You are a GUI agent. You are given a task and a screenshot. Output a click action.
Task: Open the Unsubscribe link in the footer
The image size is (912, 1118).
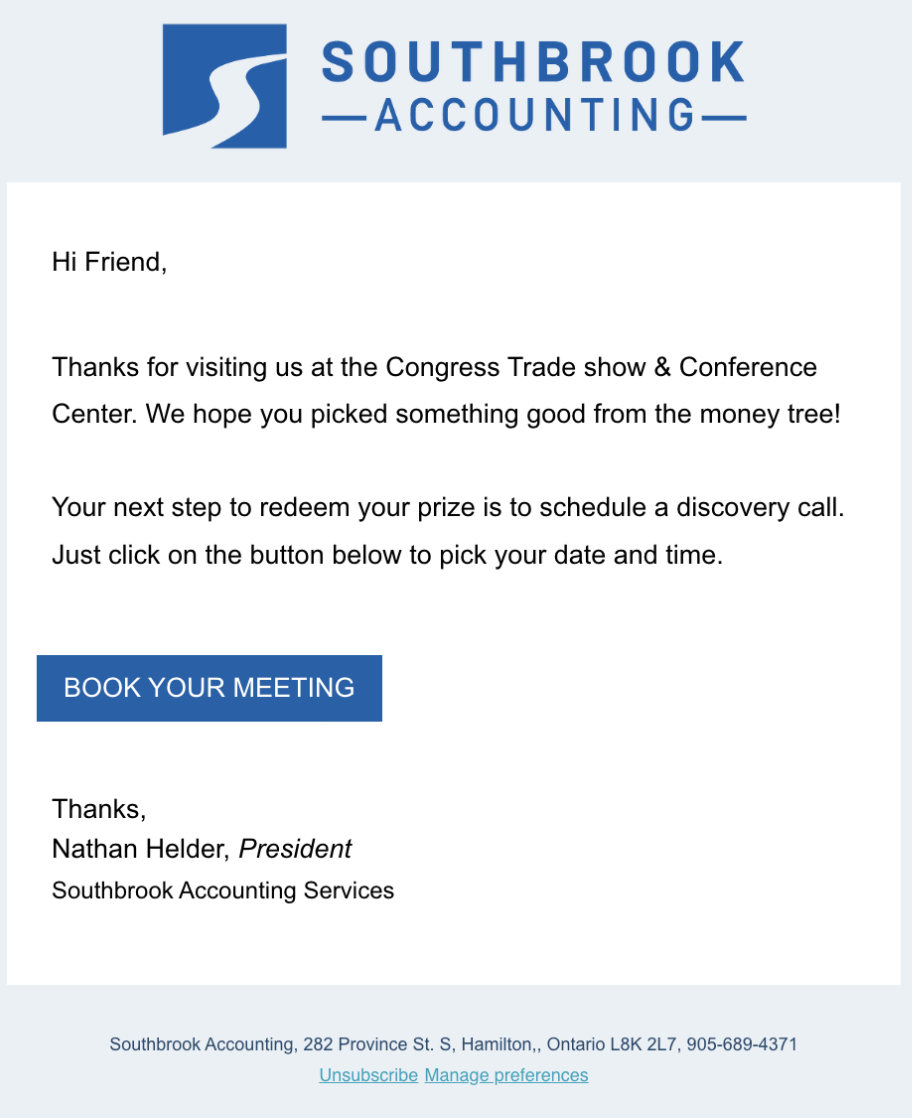coord(368,1075)
